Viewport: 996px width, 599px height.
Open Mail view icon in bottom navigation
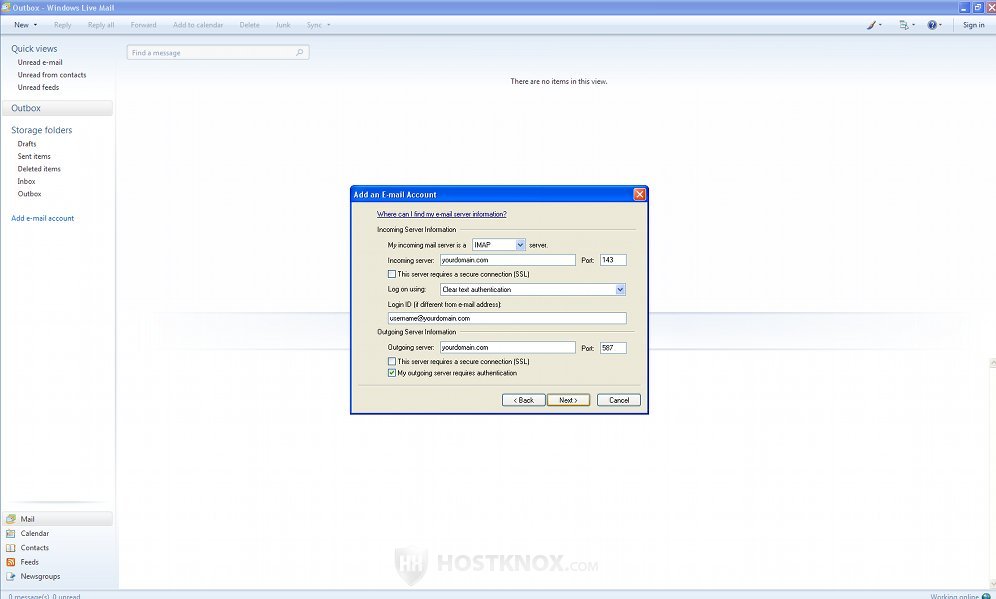pos(11,519)
